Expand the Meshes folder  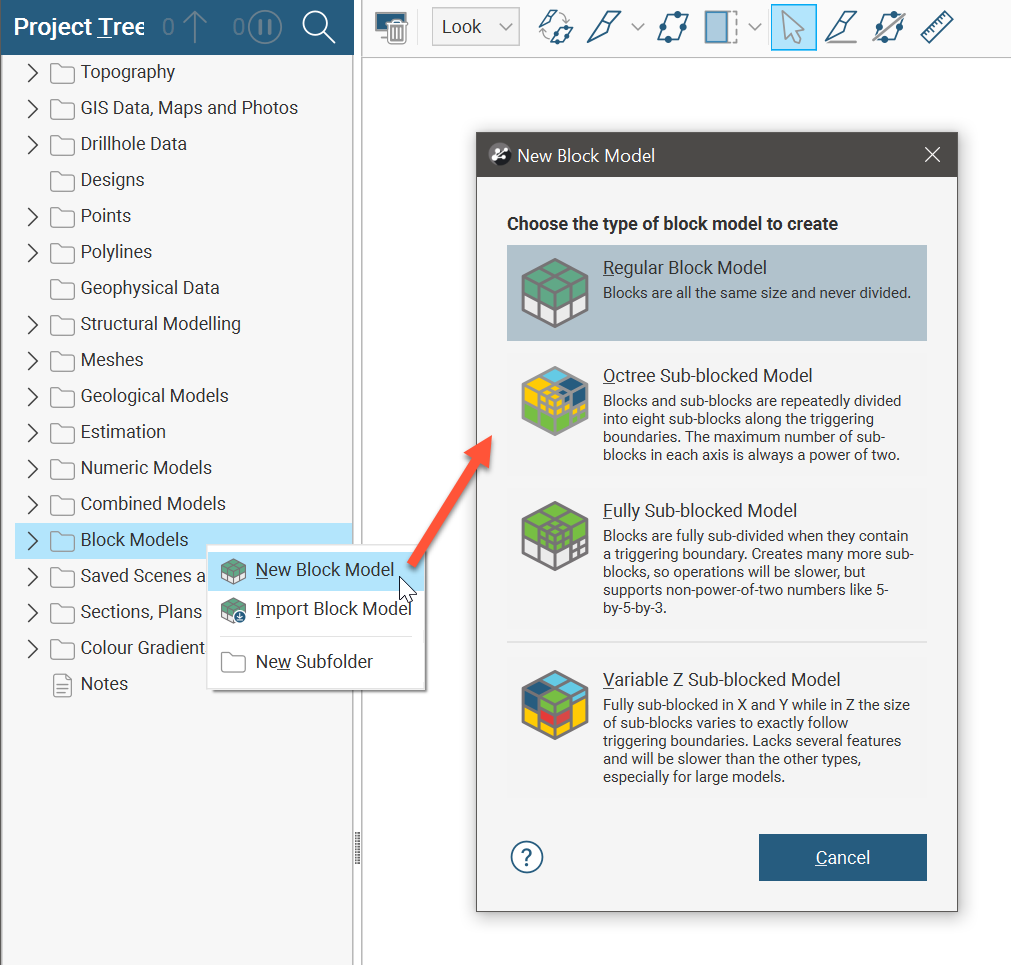pyautogui.click(x=33, y=361)
